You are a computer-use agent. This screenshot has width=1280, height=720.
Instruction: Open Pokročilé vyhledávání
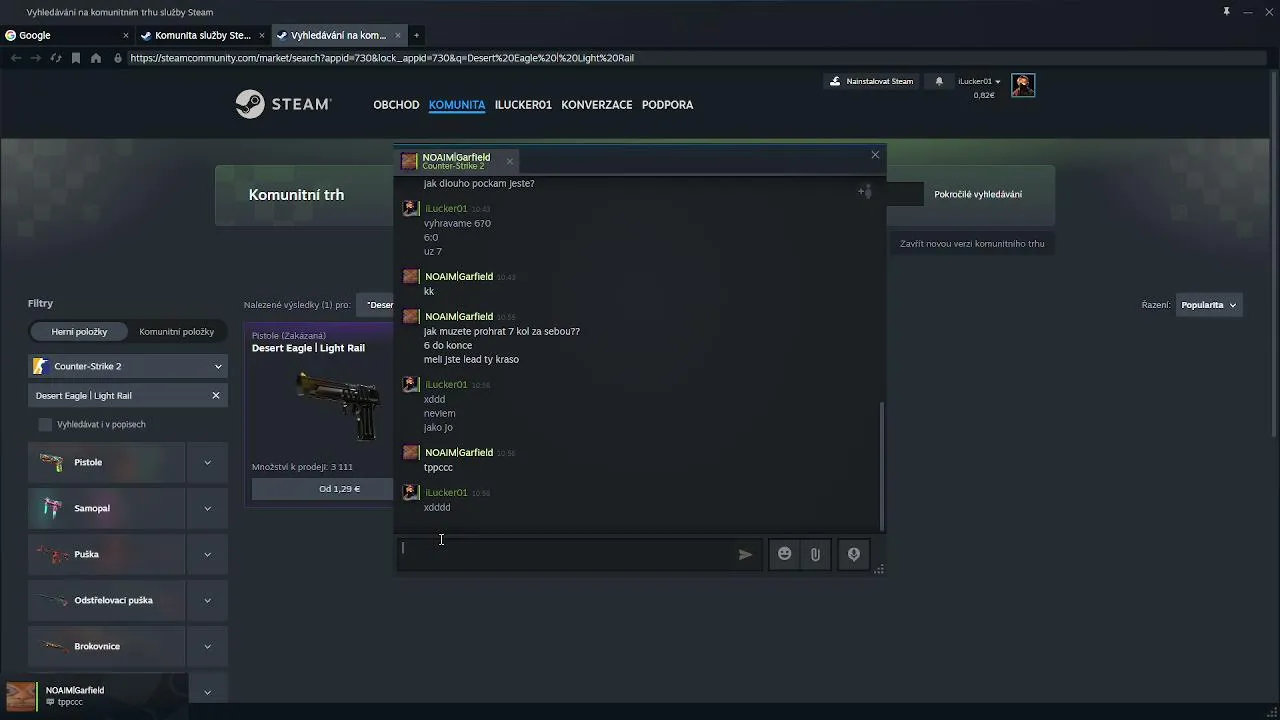(x=978, y=194)
